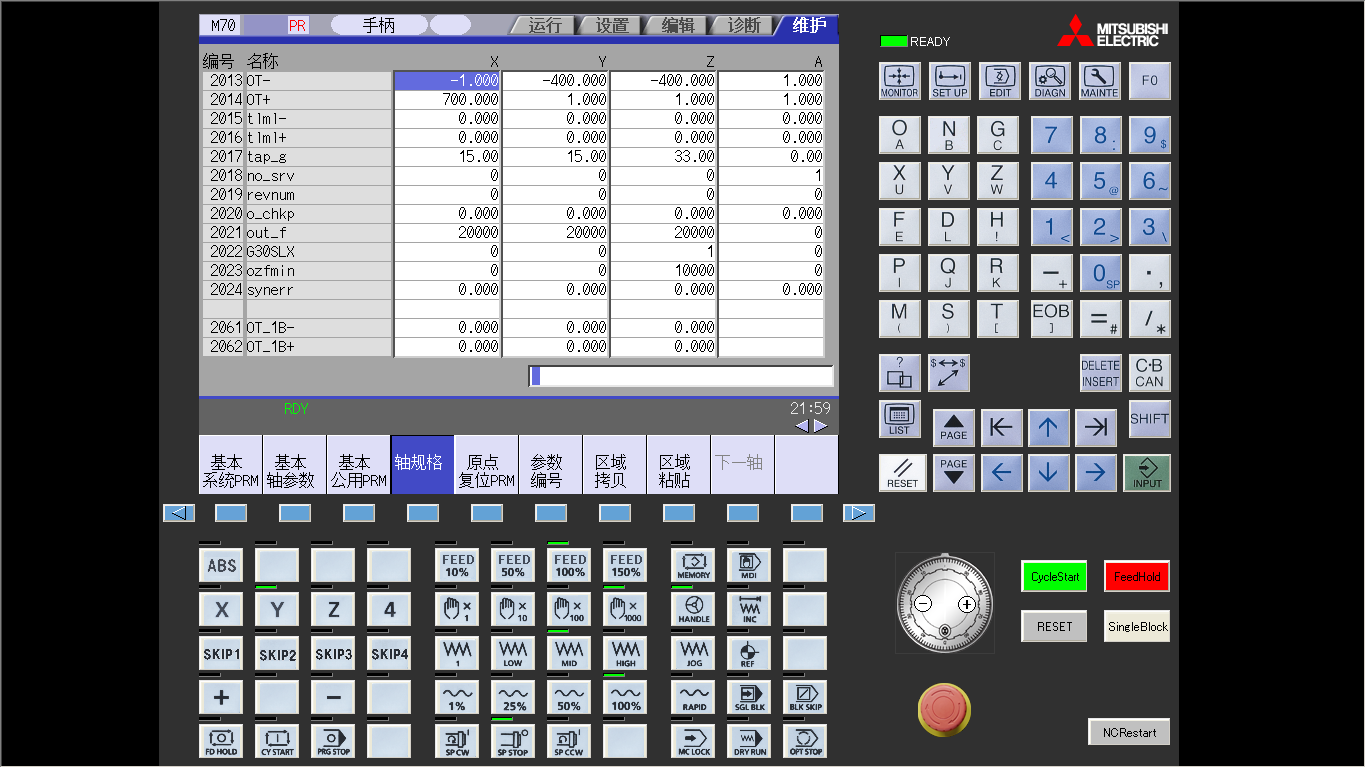Select handle multiplier ×100
This screenshot has height=768, width=1366.
coord(569,609)
